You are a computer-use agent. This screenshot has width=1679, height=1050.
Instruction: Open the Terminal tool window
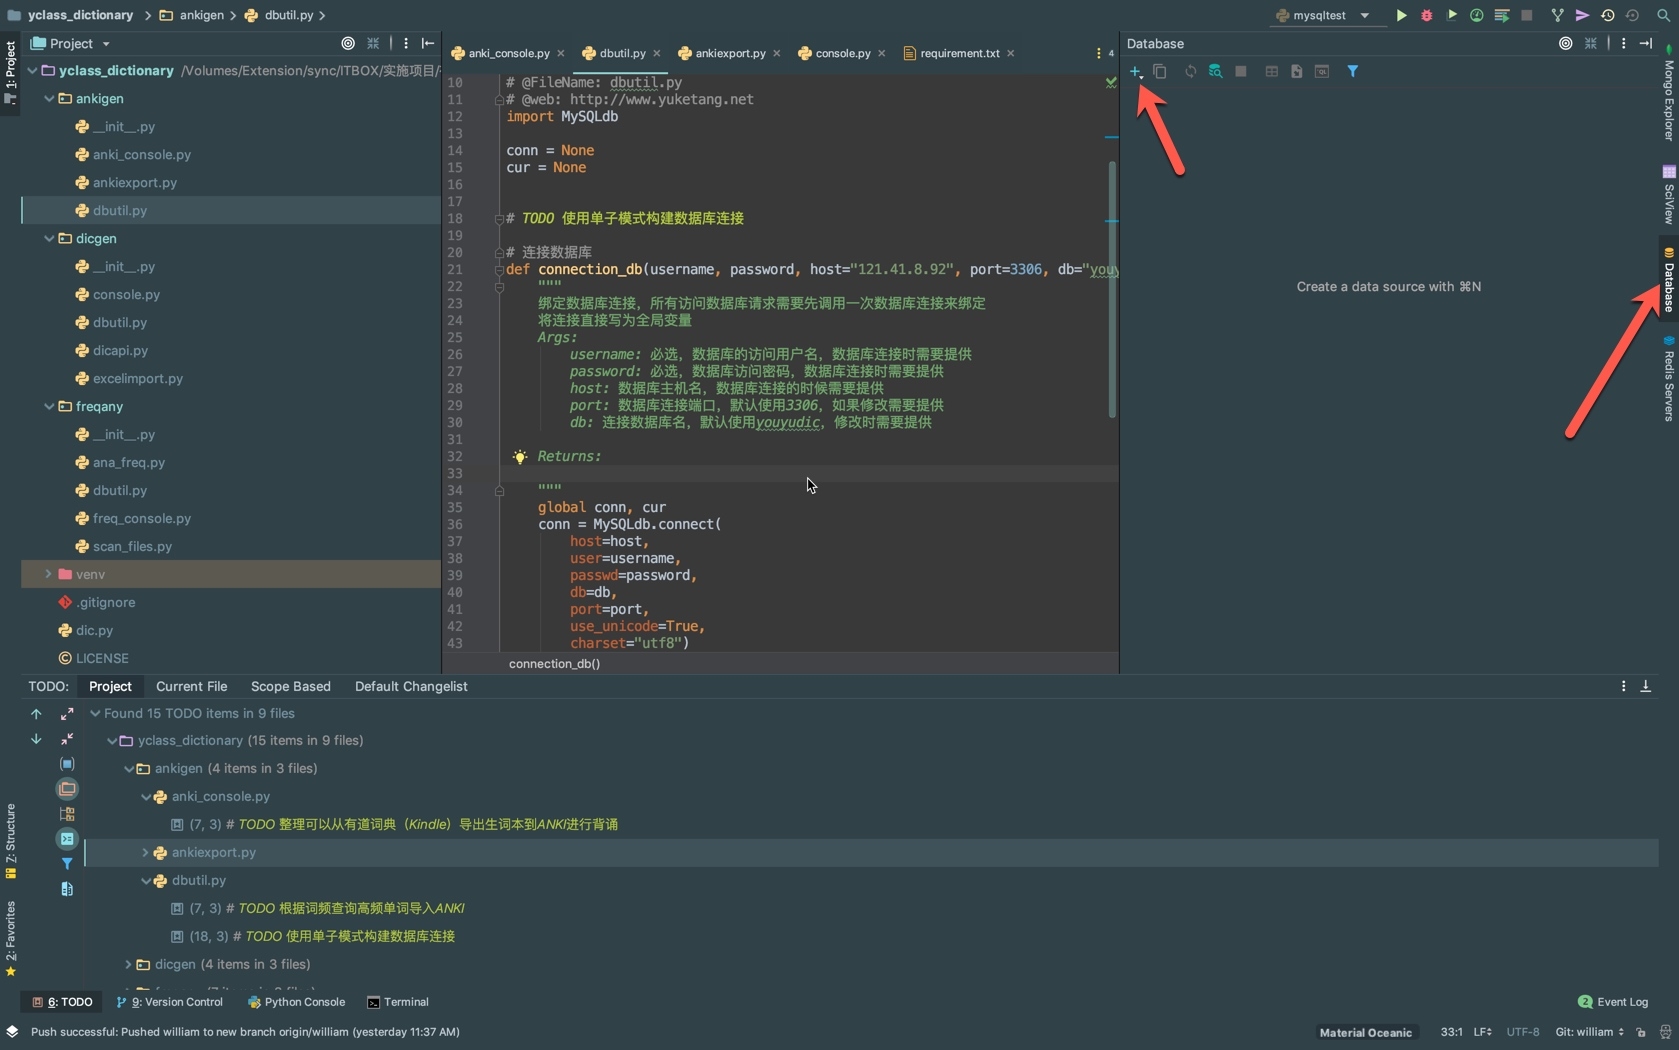(x=398, y=1002)
